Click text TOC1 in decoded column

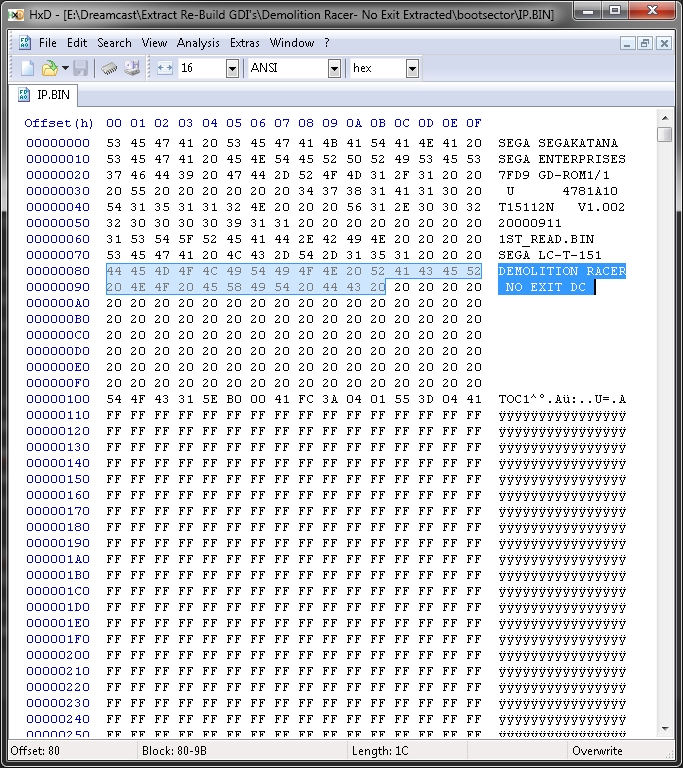pos(514,399)
